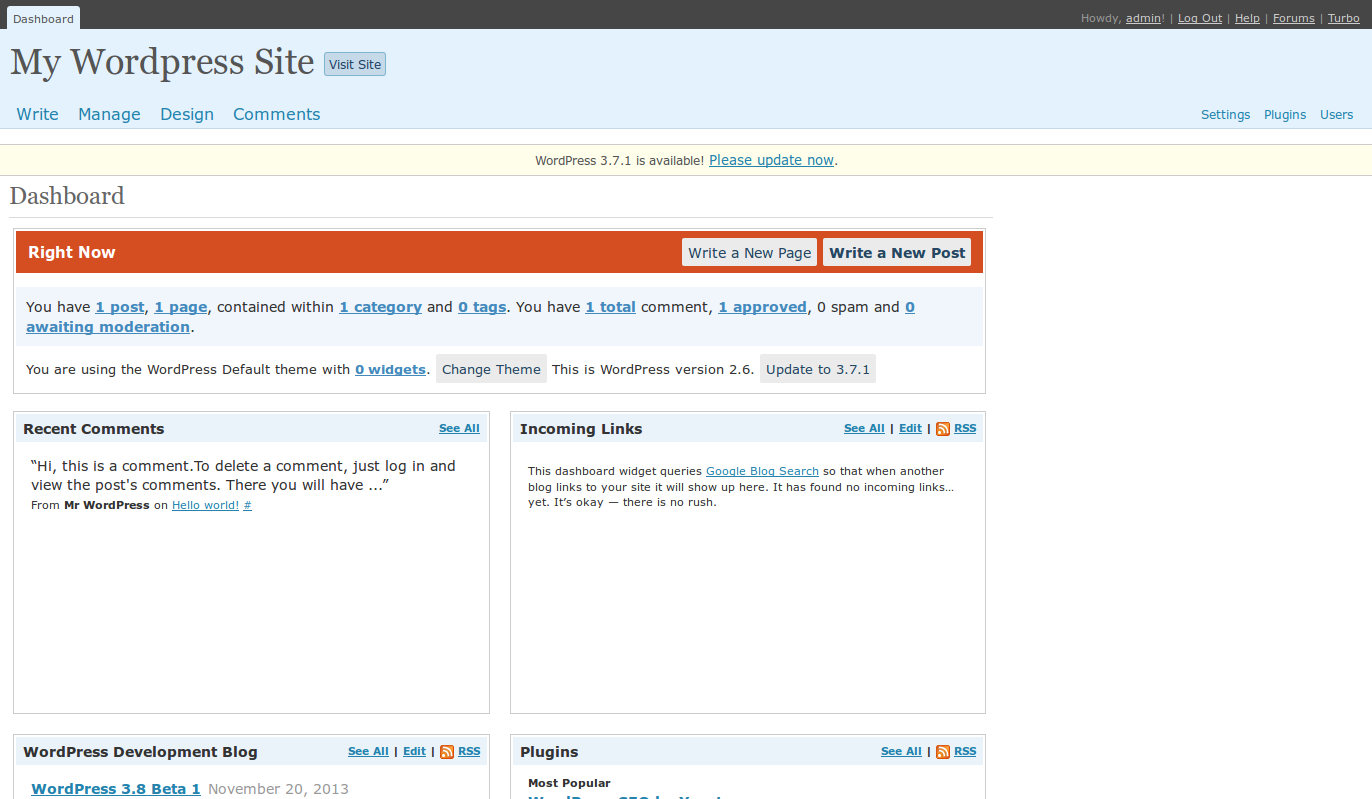Image resolution: width=1372 pixels, height=799 pixels.
Task: Open the 1 approved link
Action: pyautogui.click(x=762, y=307)
